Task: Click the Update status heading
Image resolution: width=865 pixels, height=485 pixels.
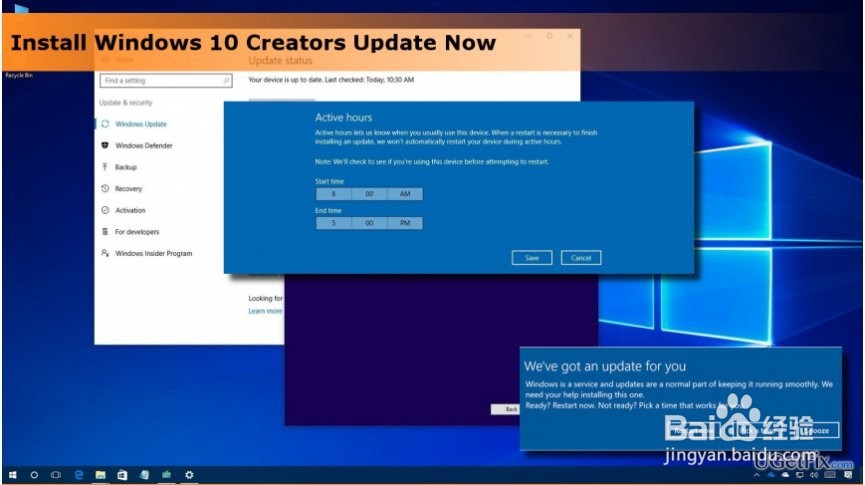Action: click(x=280, y=61)
